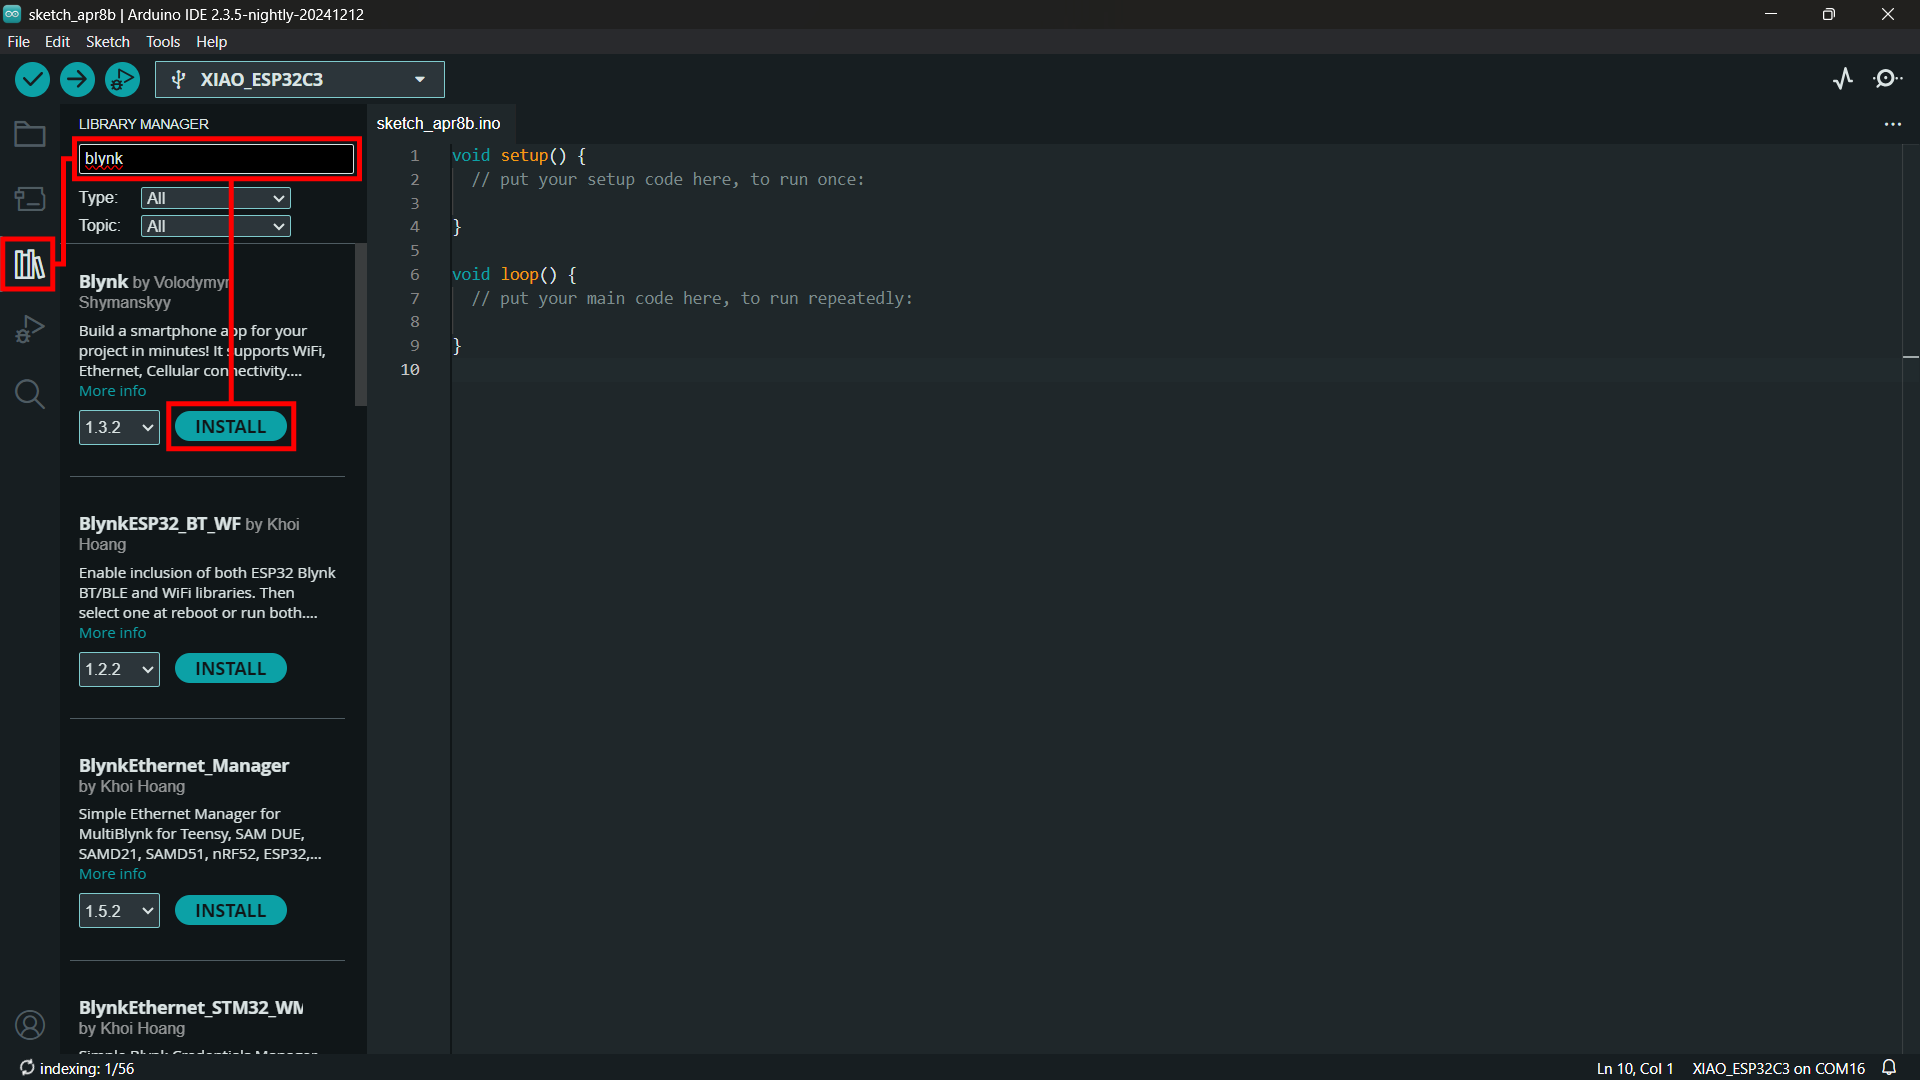Open More info for BlynkESP32_BT_WF
The height and width of the screenshot is (1080, 1920).
(112, 633)
